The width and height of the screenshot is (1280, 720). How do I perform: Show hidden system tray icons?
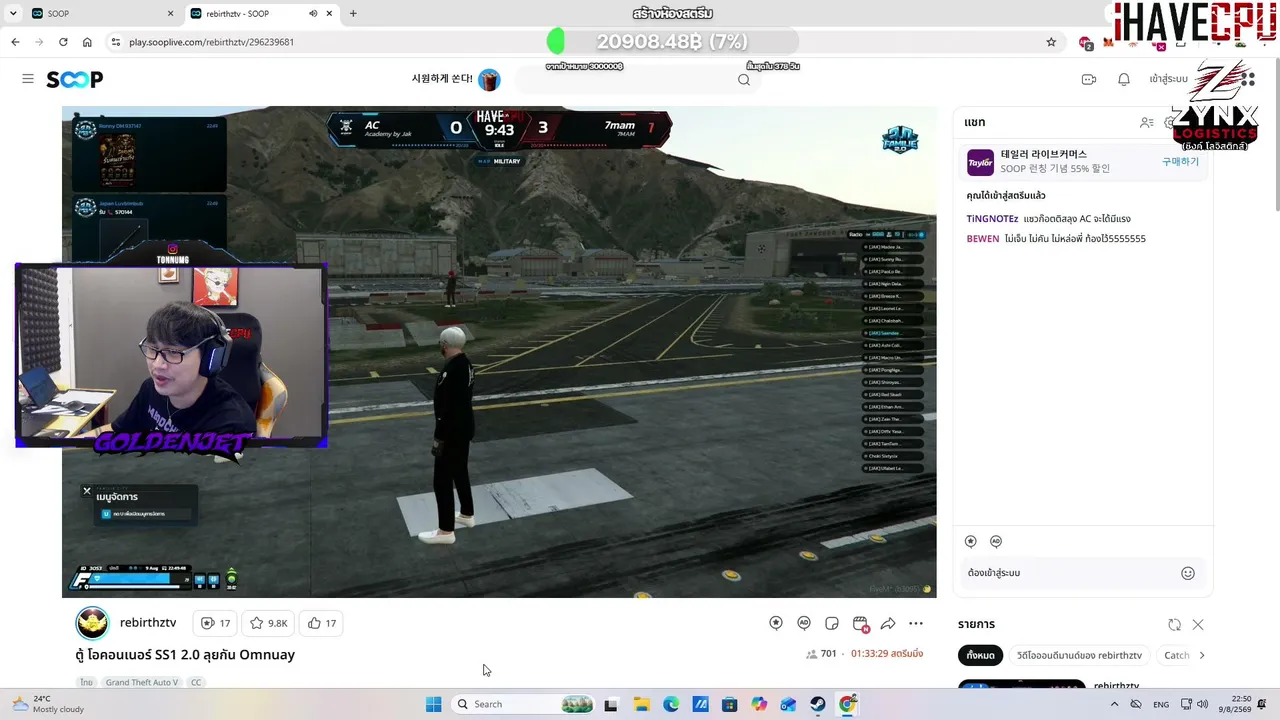(x=1117, y=704)
